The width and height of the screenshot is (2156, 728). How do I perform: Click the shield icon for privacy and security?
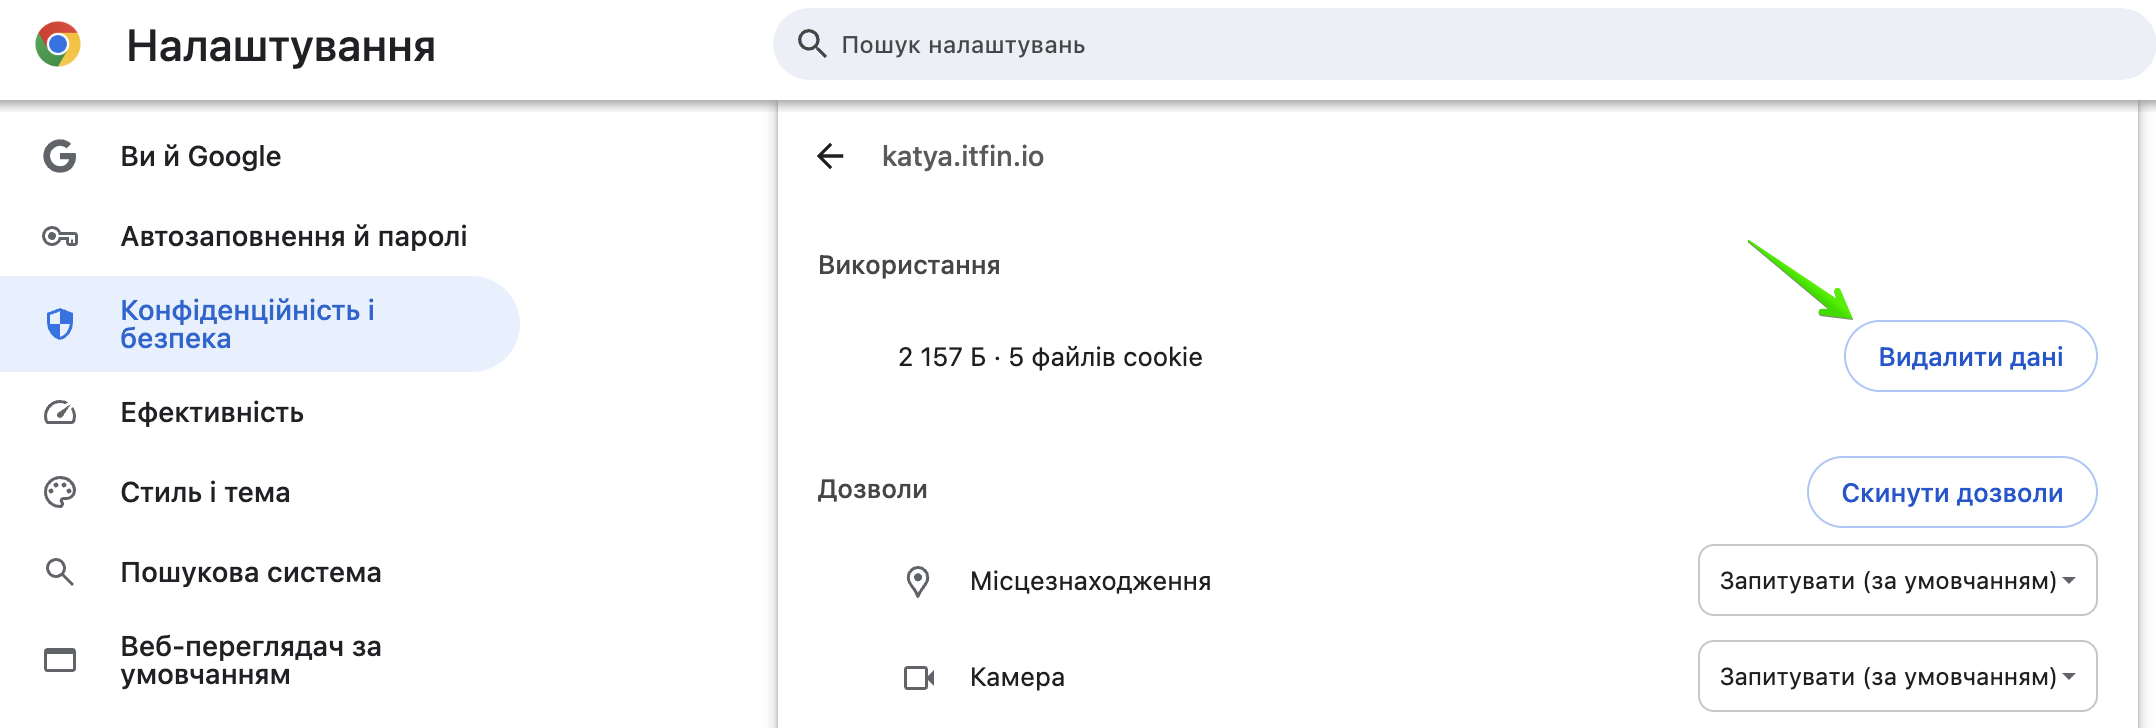60,324
